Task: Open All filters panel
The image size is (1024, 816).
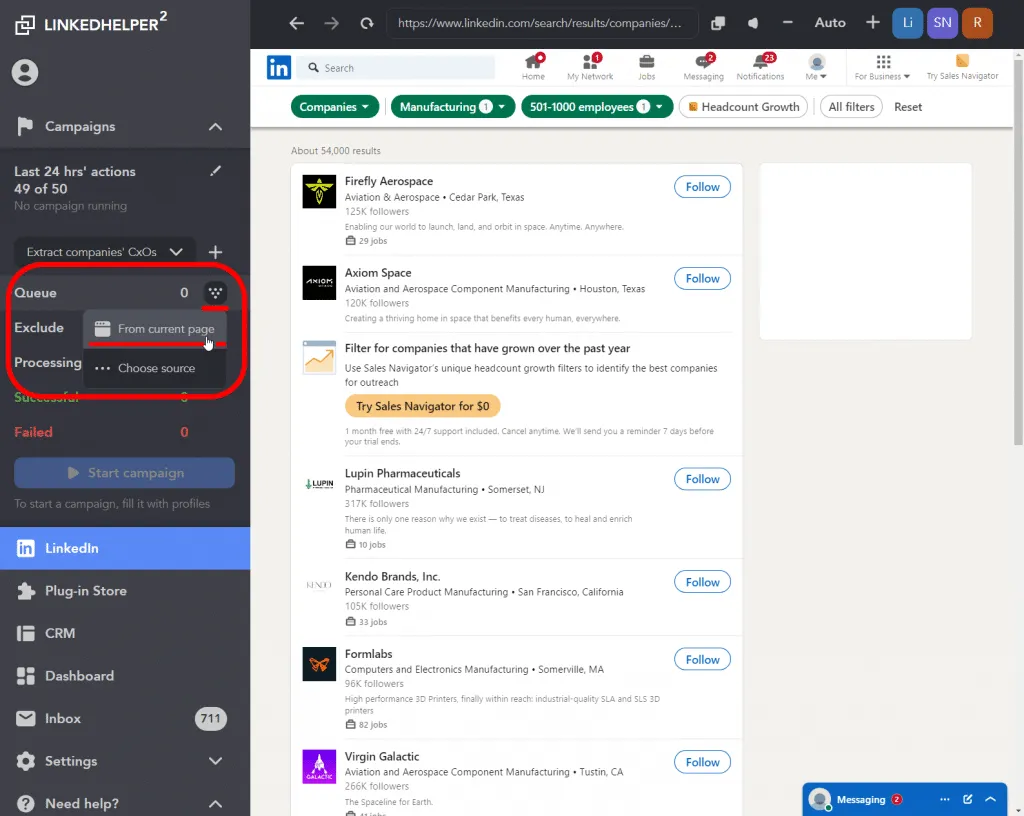Action: [851, 107]
